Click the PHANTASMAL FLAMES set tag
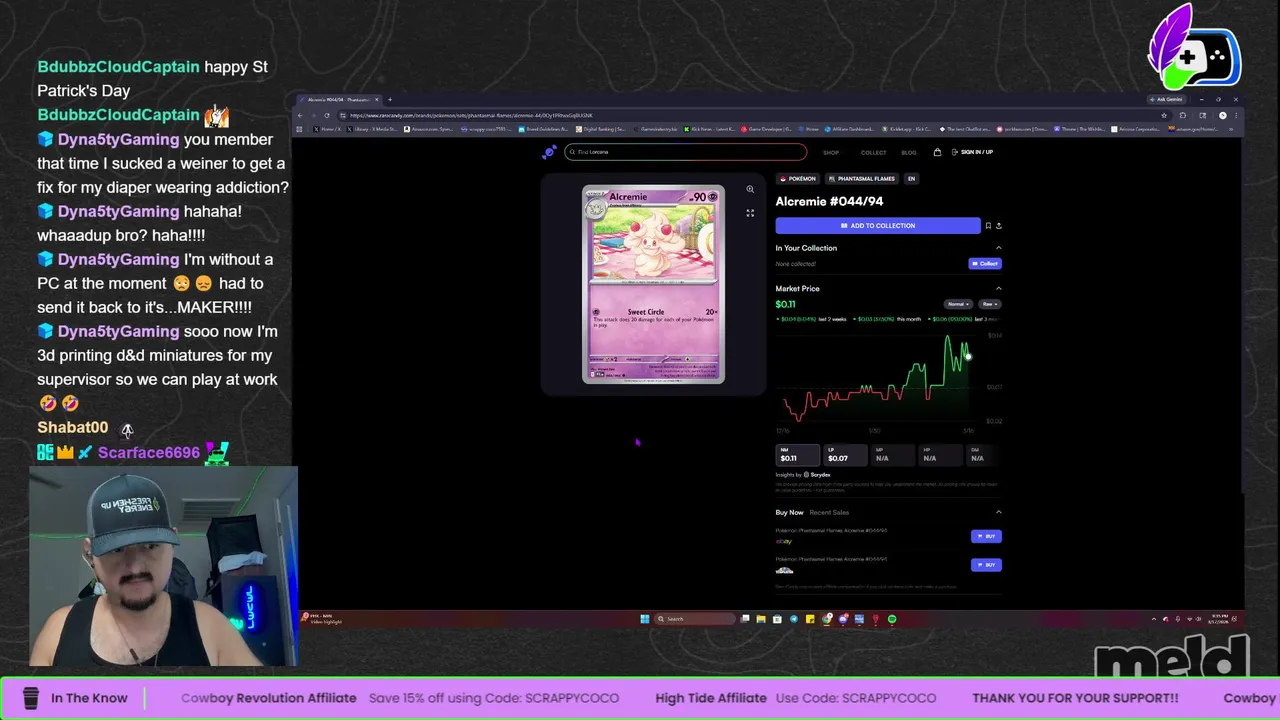This screenshot has width=1280, height=720. 862,179
